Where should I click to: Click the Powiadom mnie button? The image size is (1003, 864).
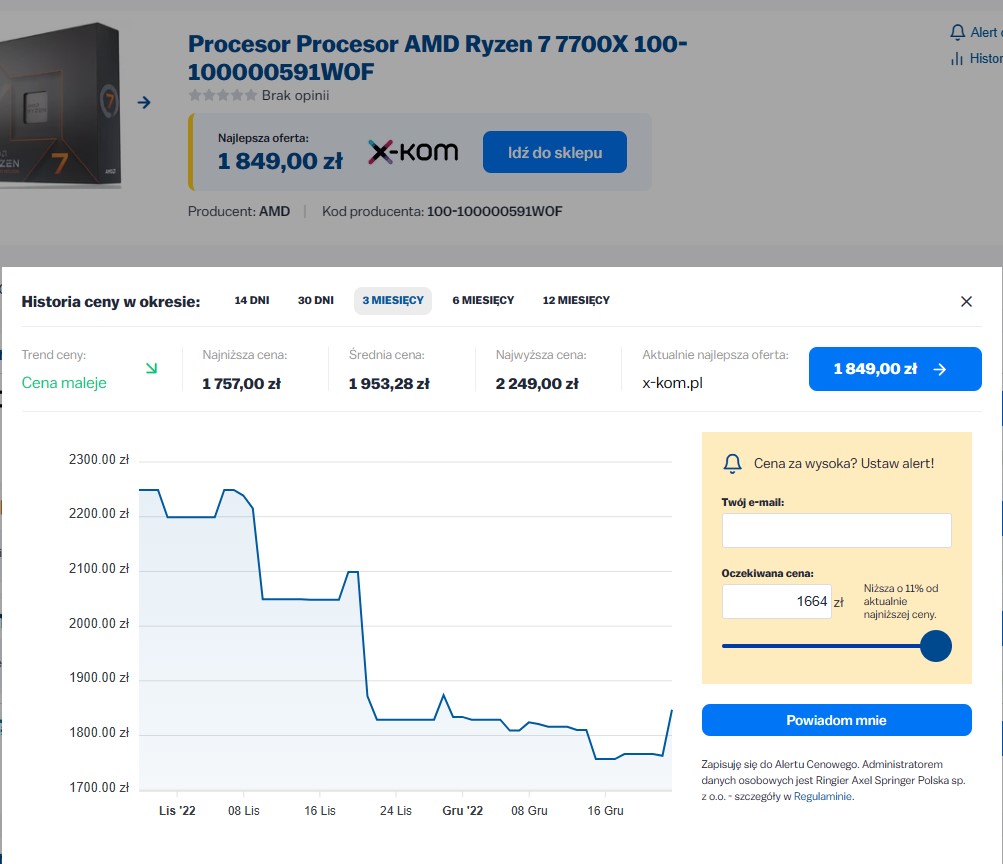837,720
